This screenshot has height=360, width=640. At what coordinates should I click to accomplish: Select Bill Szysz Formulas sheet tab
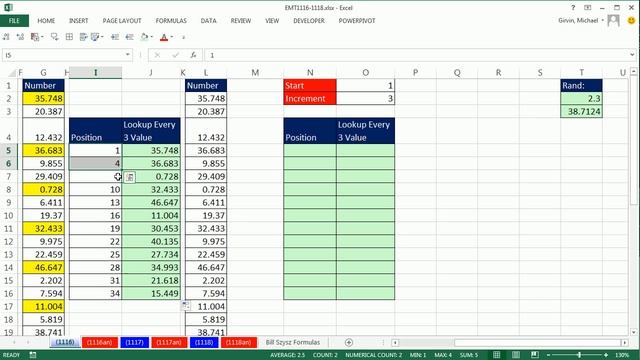click(293, 342)
